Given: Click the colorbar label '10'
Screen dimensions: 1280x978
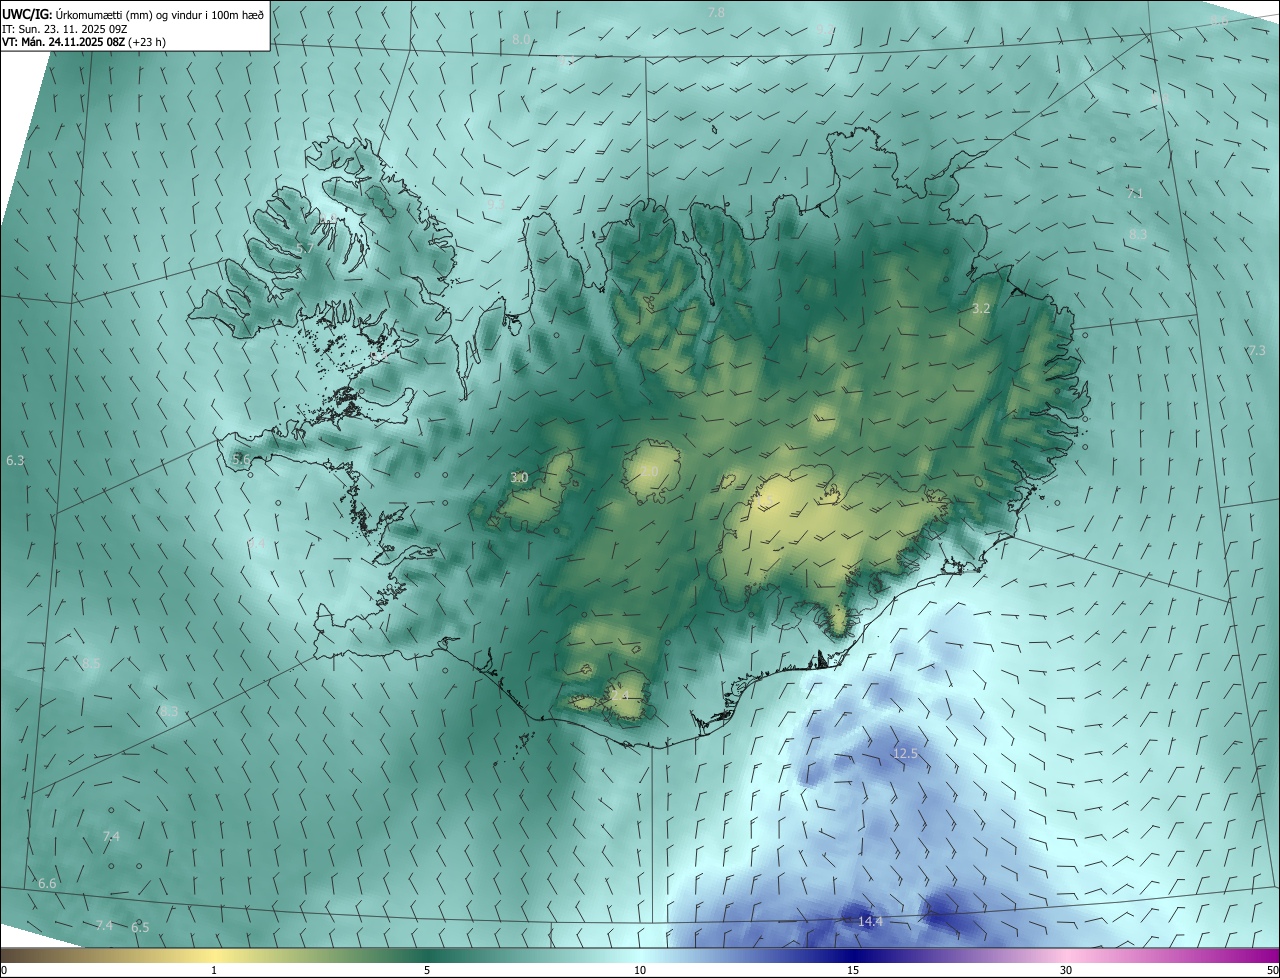Looking at the screenshot, I should (640, 970).
